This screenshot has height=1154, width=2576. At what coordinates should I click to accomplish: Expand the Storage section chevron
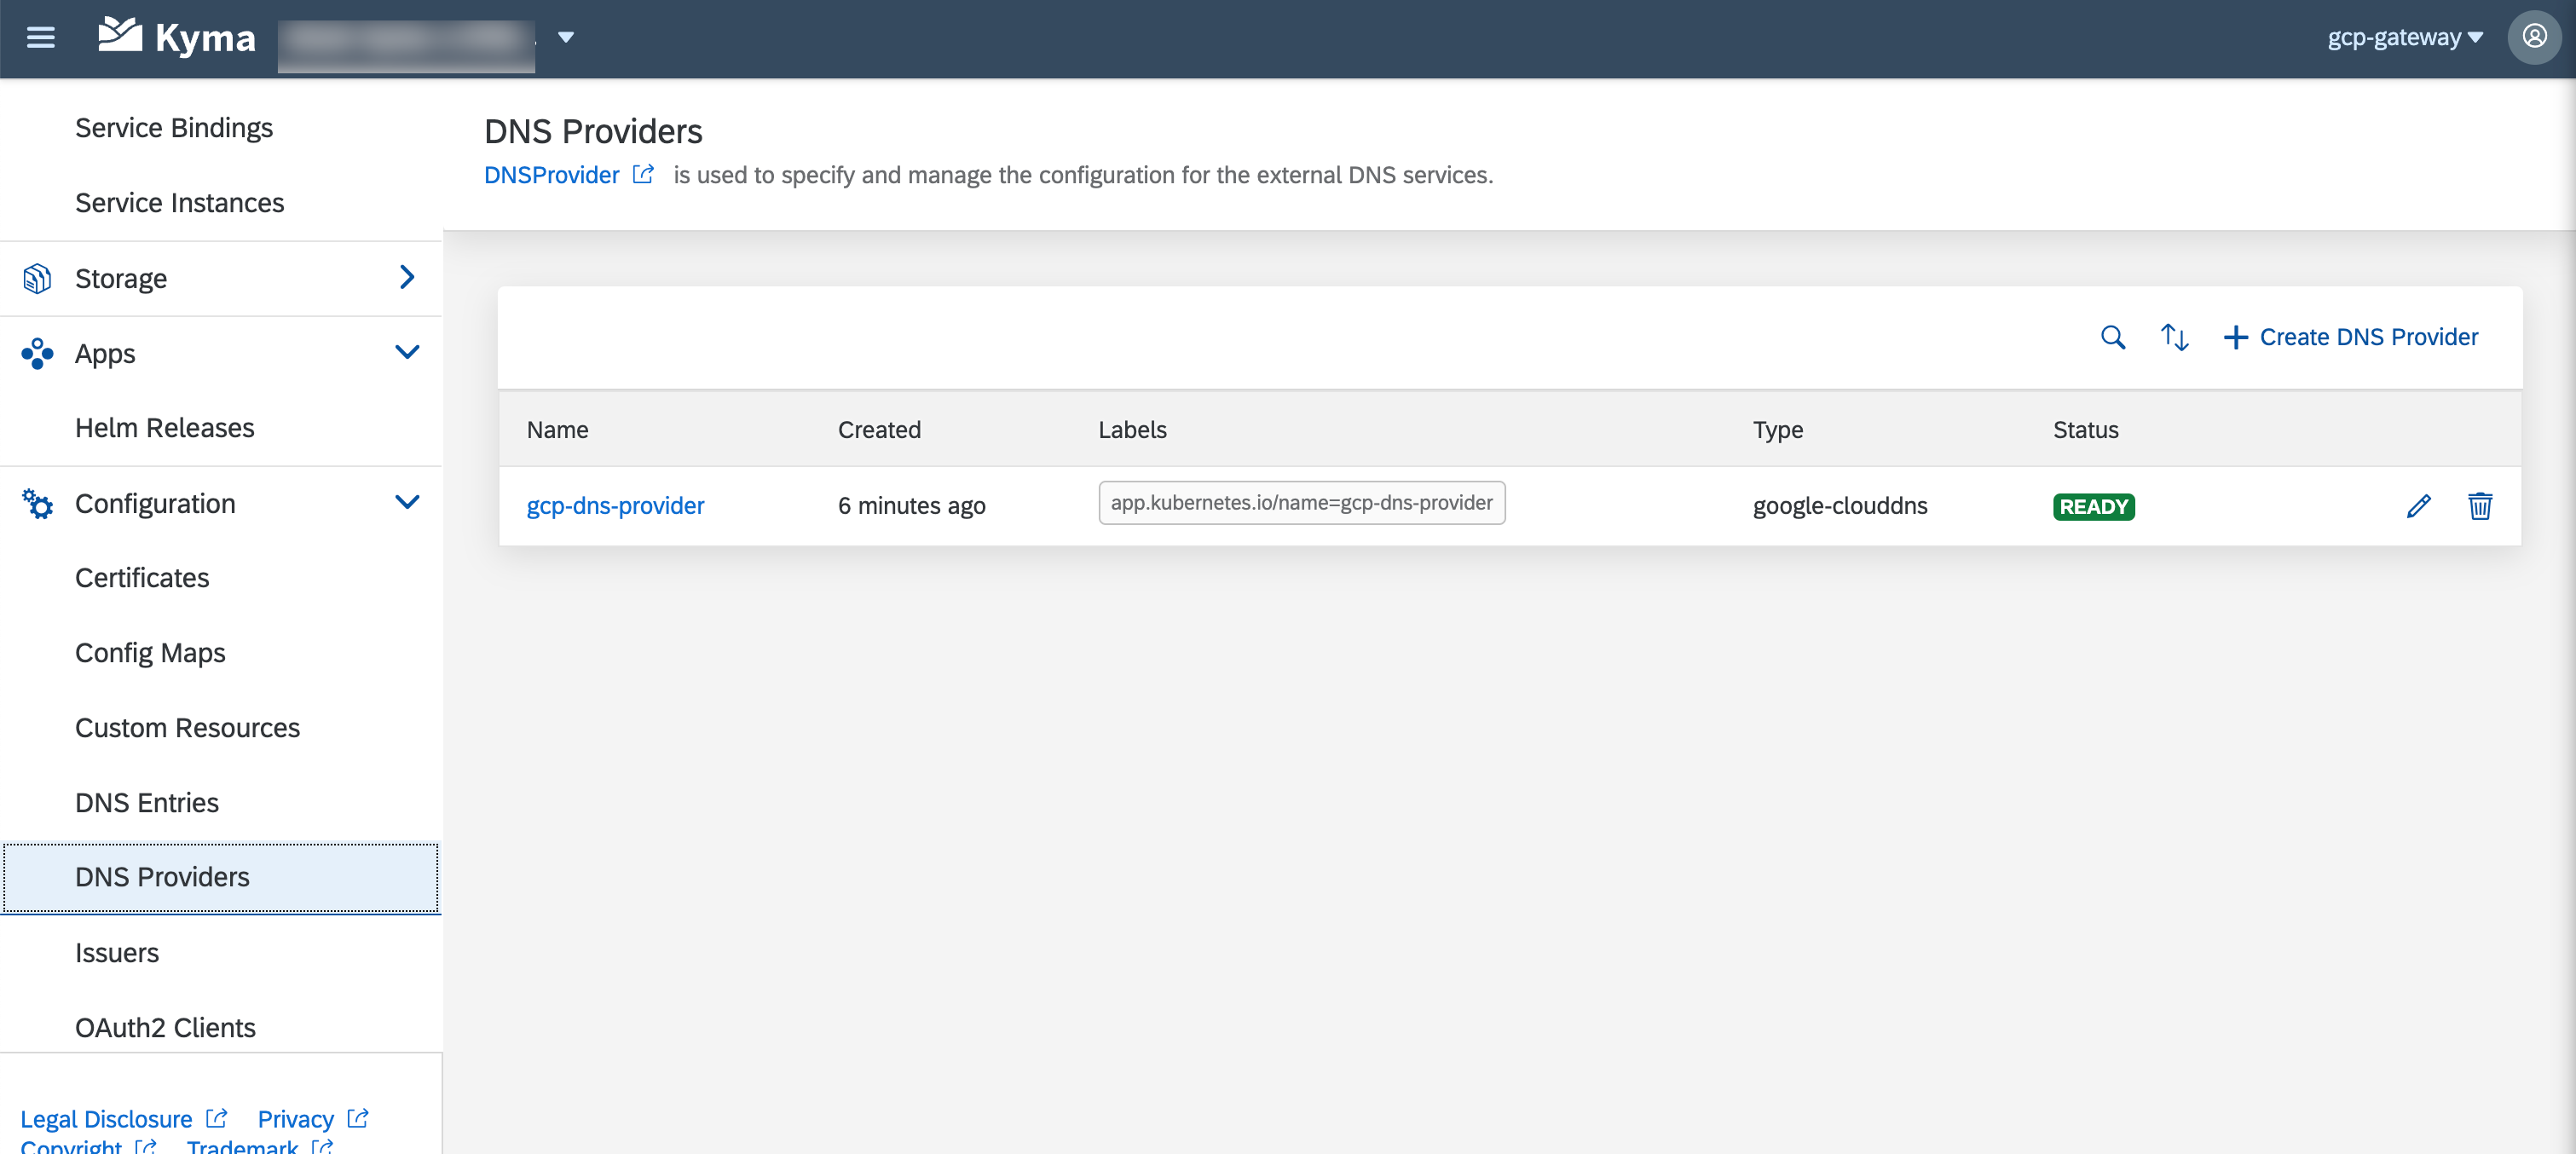click(406, 278)
